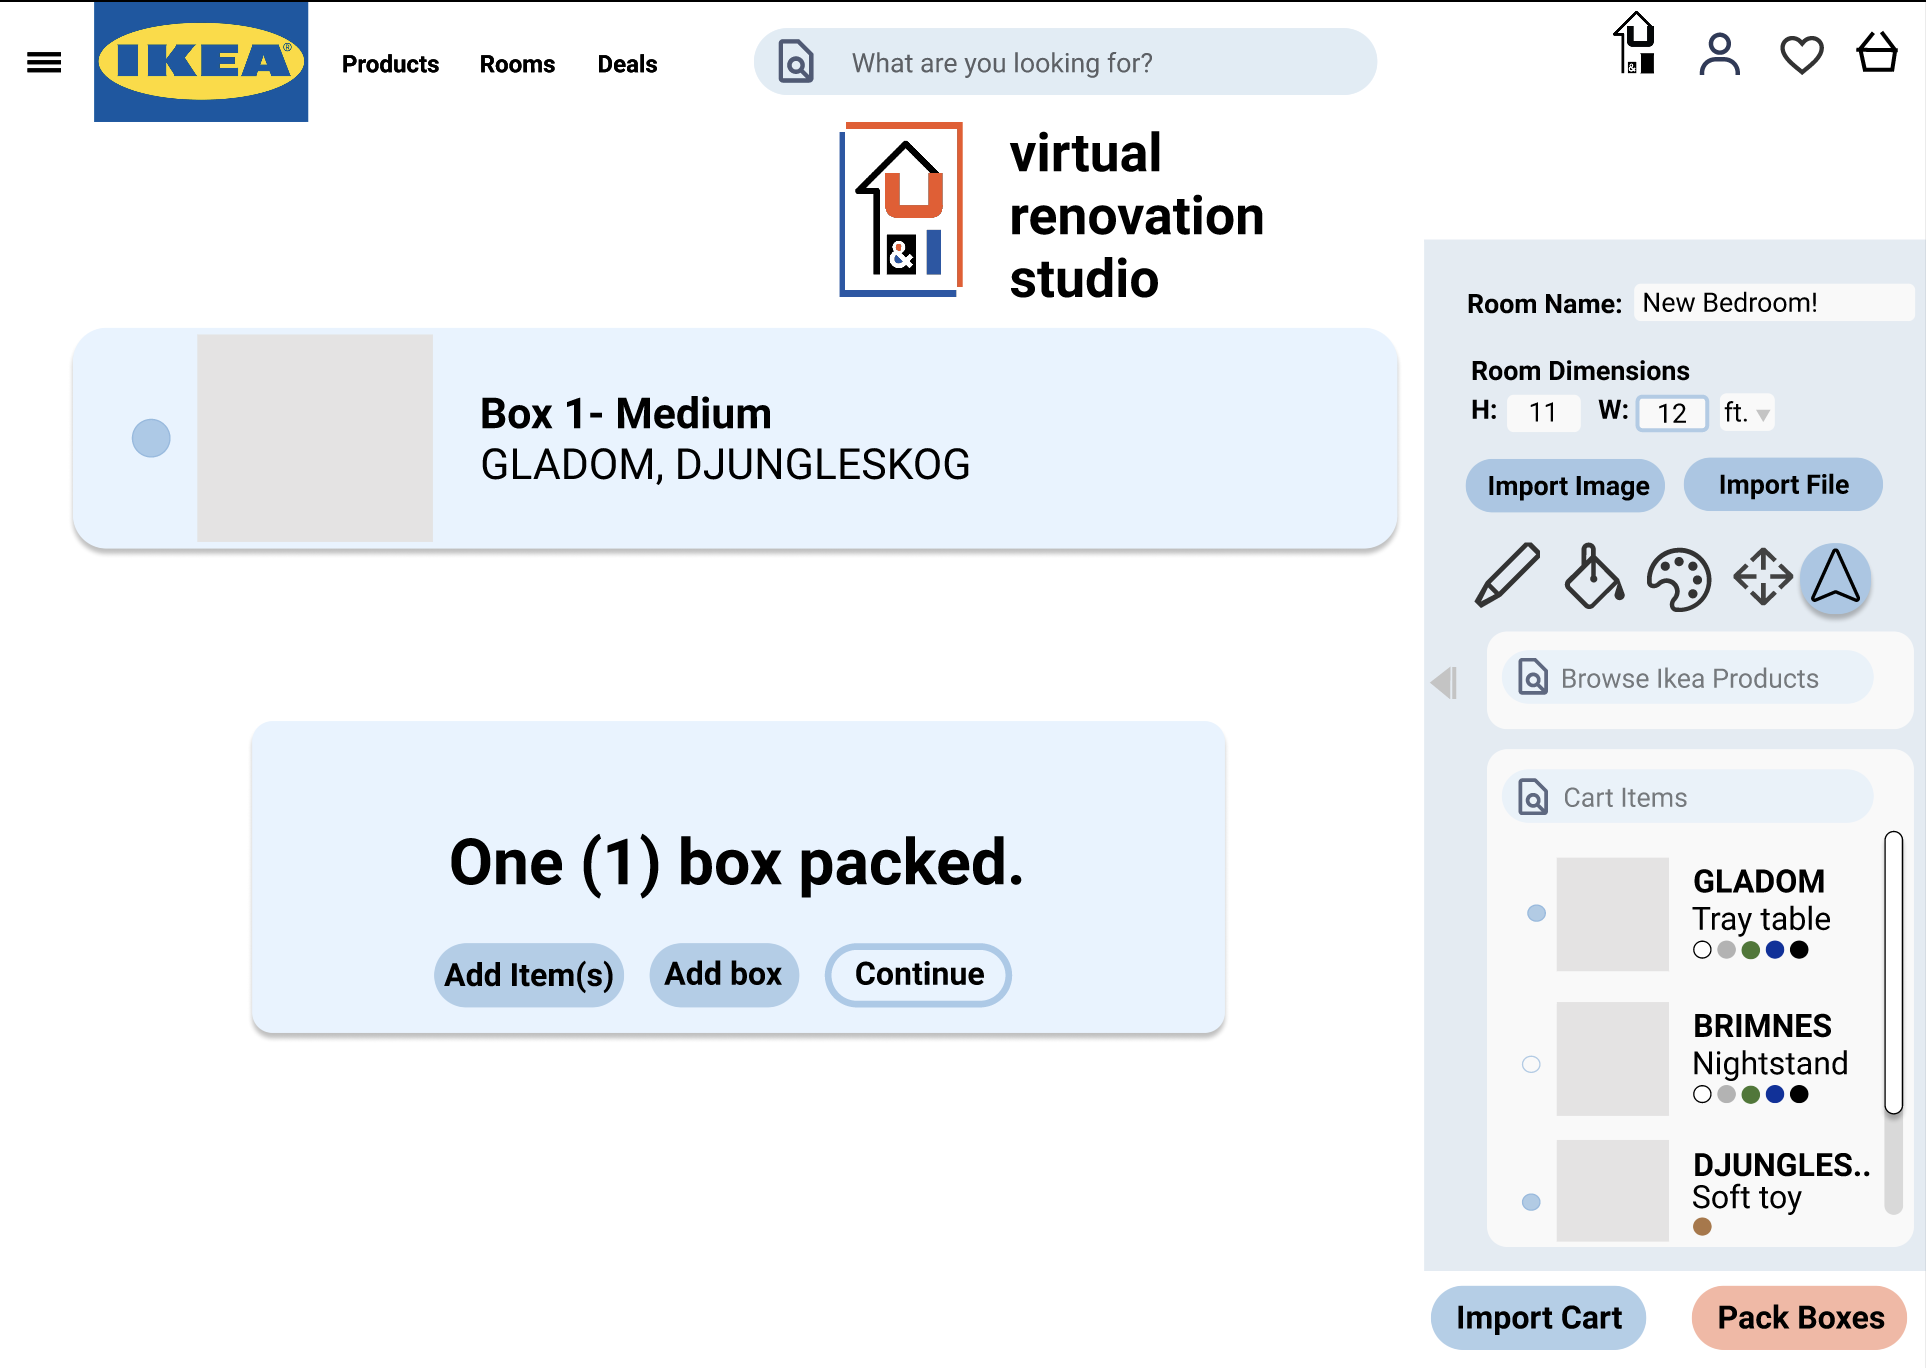The height and width of the screenshot is (1368, 1926).
Task: Click the Pack Boxes button
Action: click(1800, 1317)
